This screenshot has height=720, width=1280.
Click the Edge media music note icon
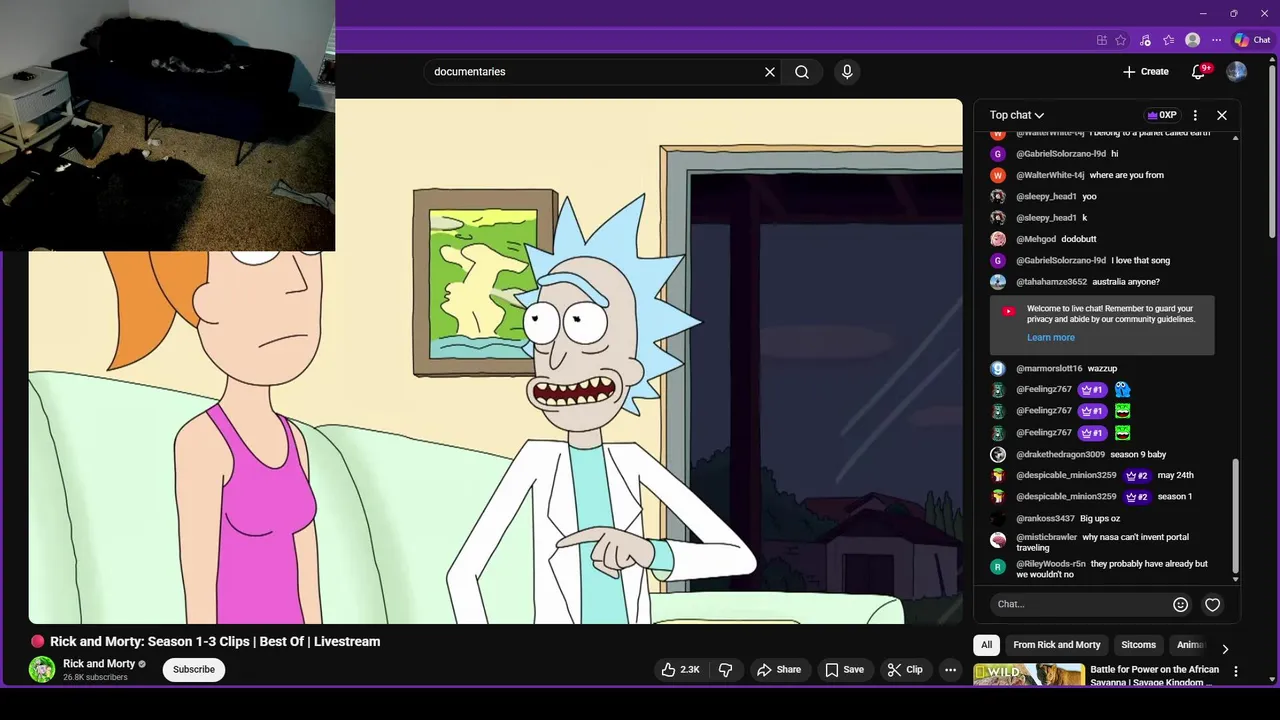pos(1145,40)
